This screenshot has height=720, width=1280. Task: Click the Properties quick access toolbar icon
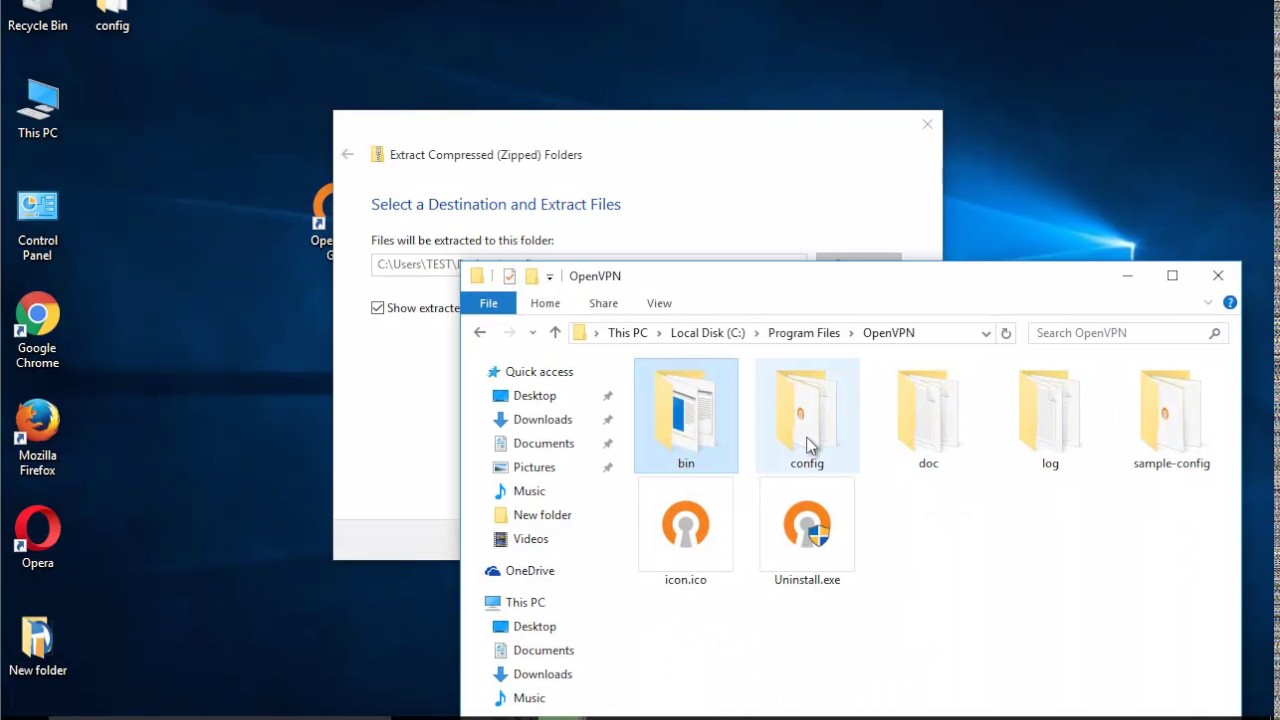coord(509,276)
